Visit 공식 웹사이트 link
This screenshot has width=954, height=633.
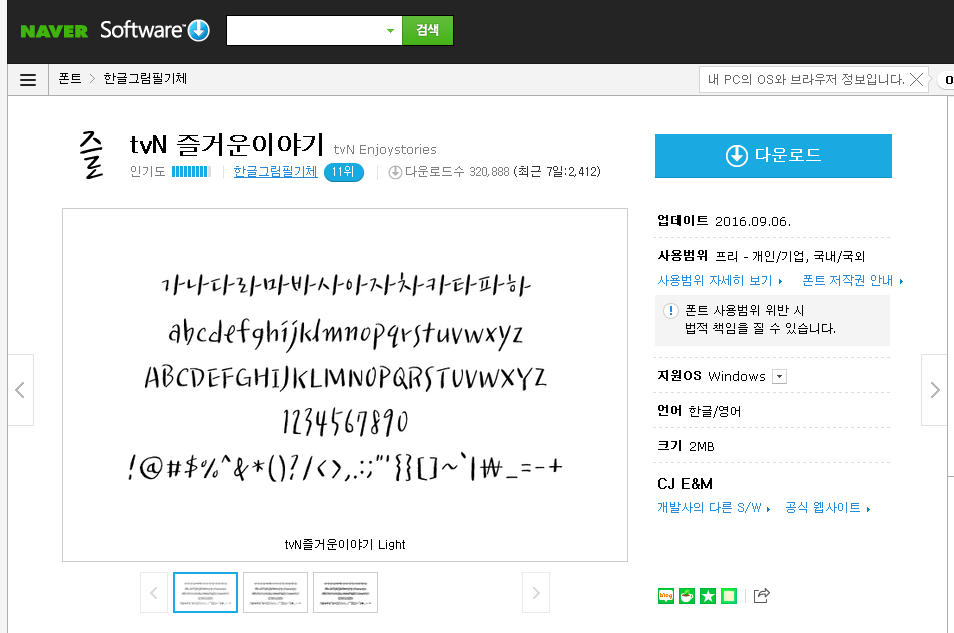[x=827, y=508]
